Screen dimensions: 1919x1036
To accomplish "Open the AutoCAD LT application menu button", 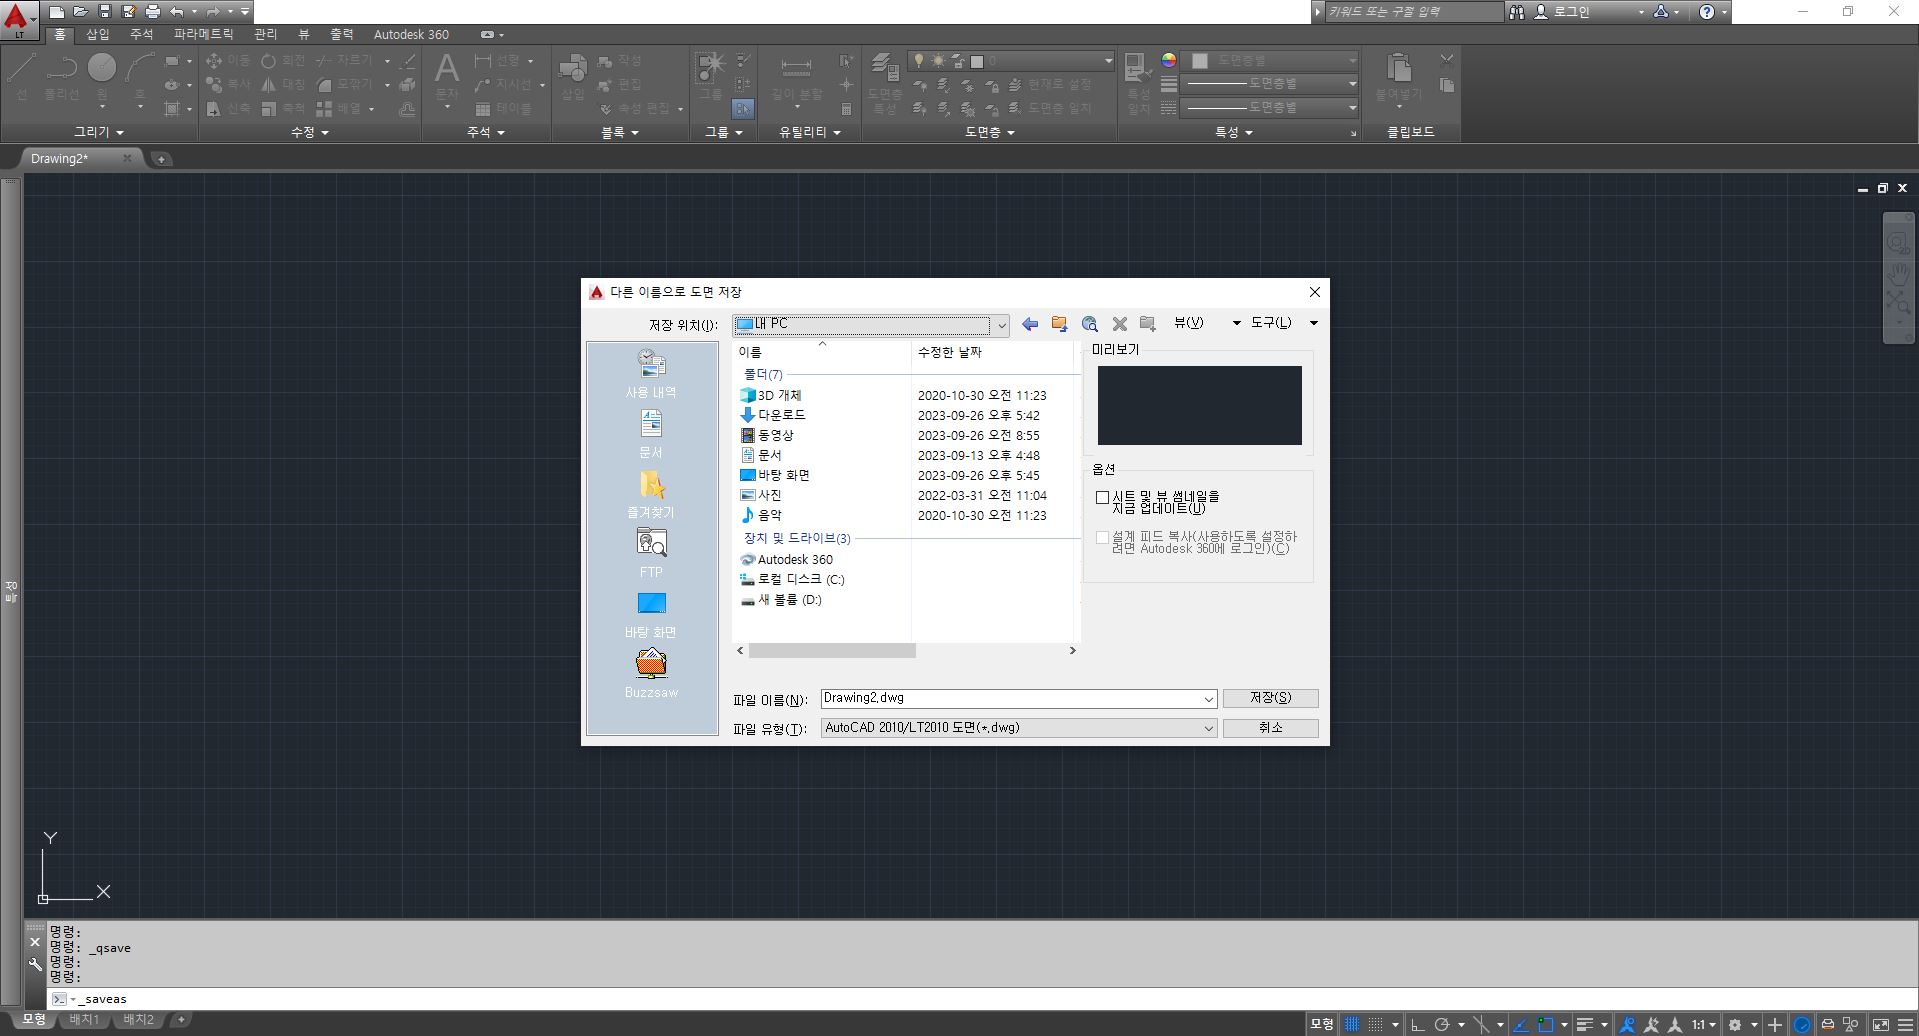I will (x=18, y=19).
